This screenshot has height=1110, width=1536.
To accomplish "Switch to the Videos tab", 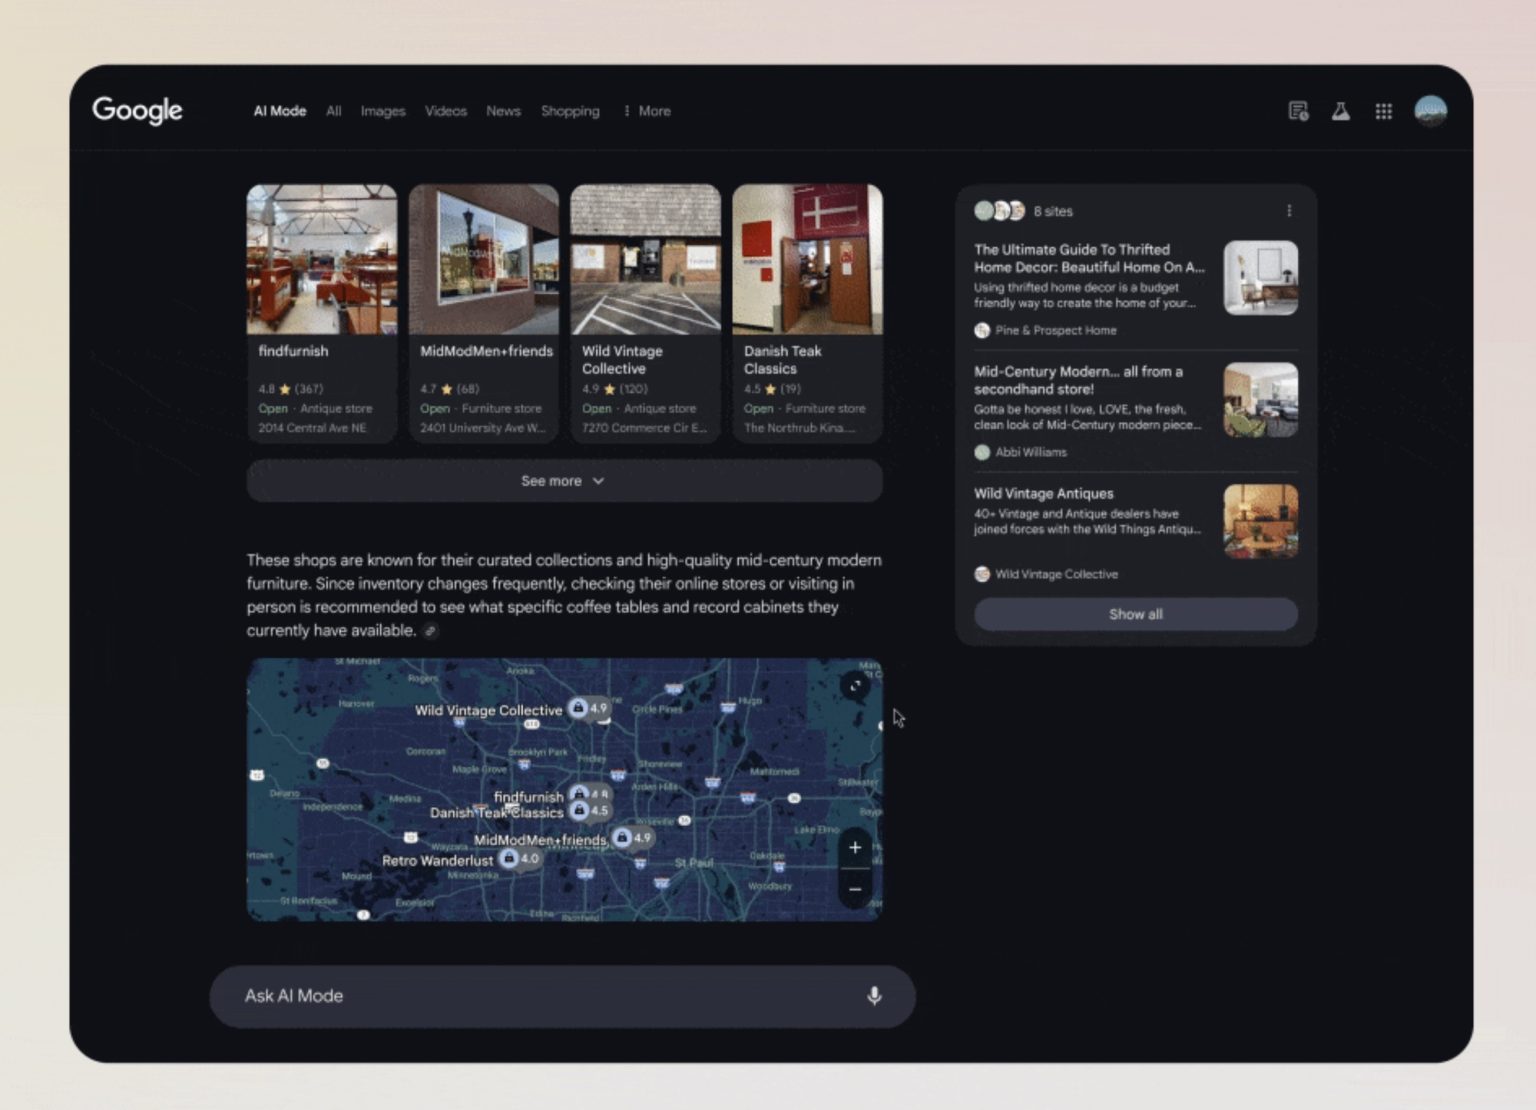I will pos(446,111).
